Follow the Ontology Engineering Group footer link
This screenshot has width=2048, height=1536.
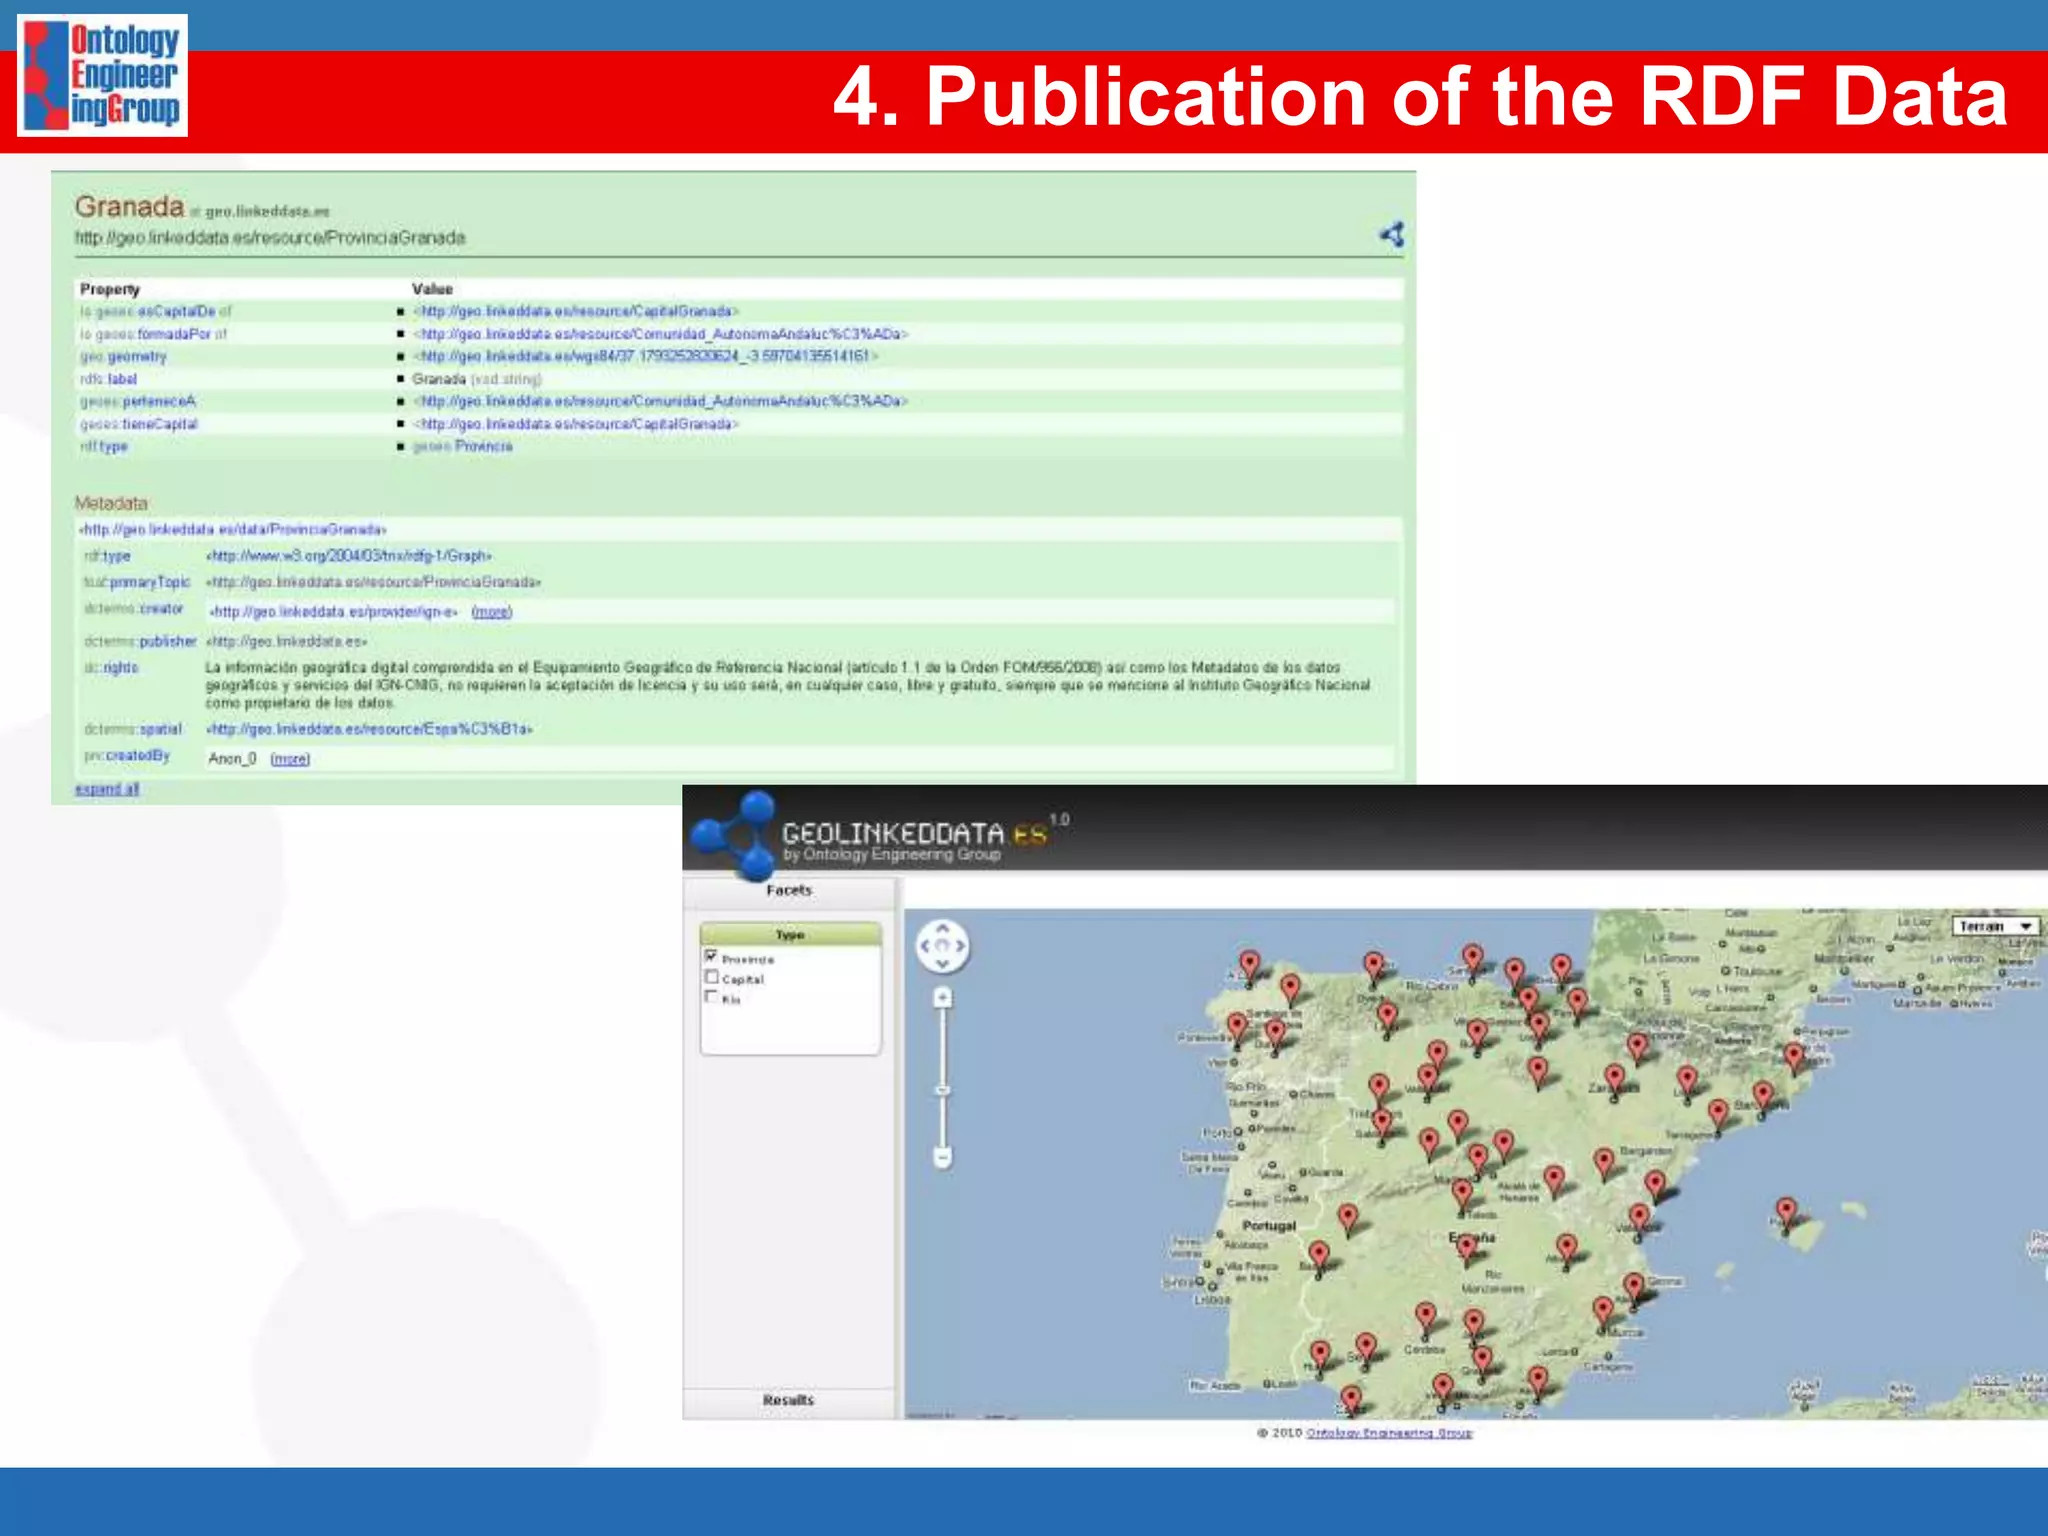(1388, 1433)
